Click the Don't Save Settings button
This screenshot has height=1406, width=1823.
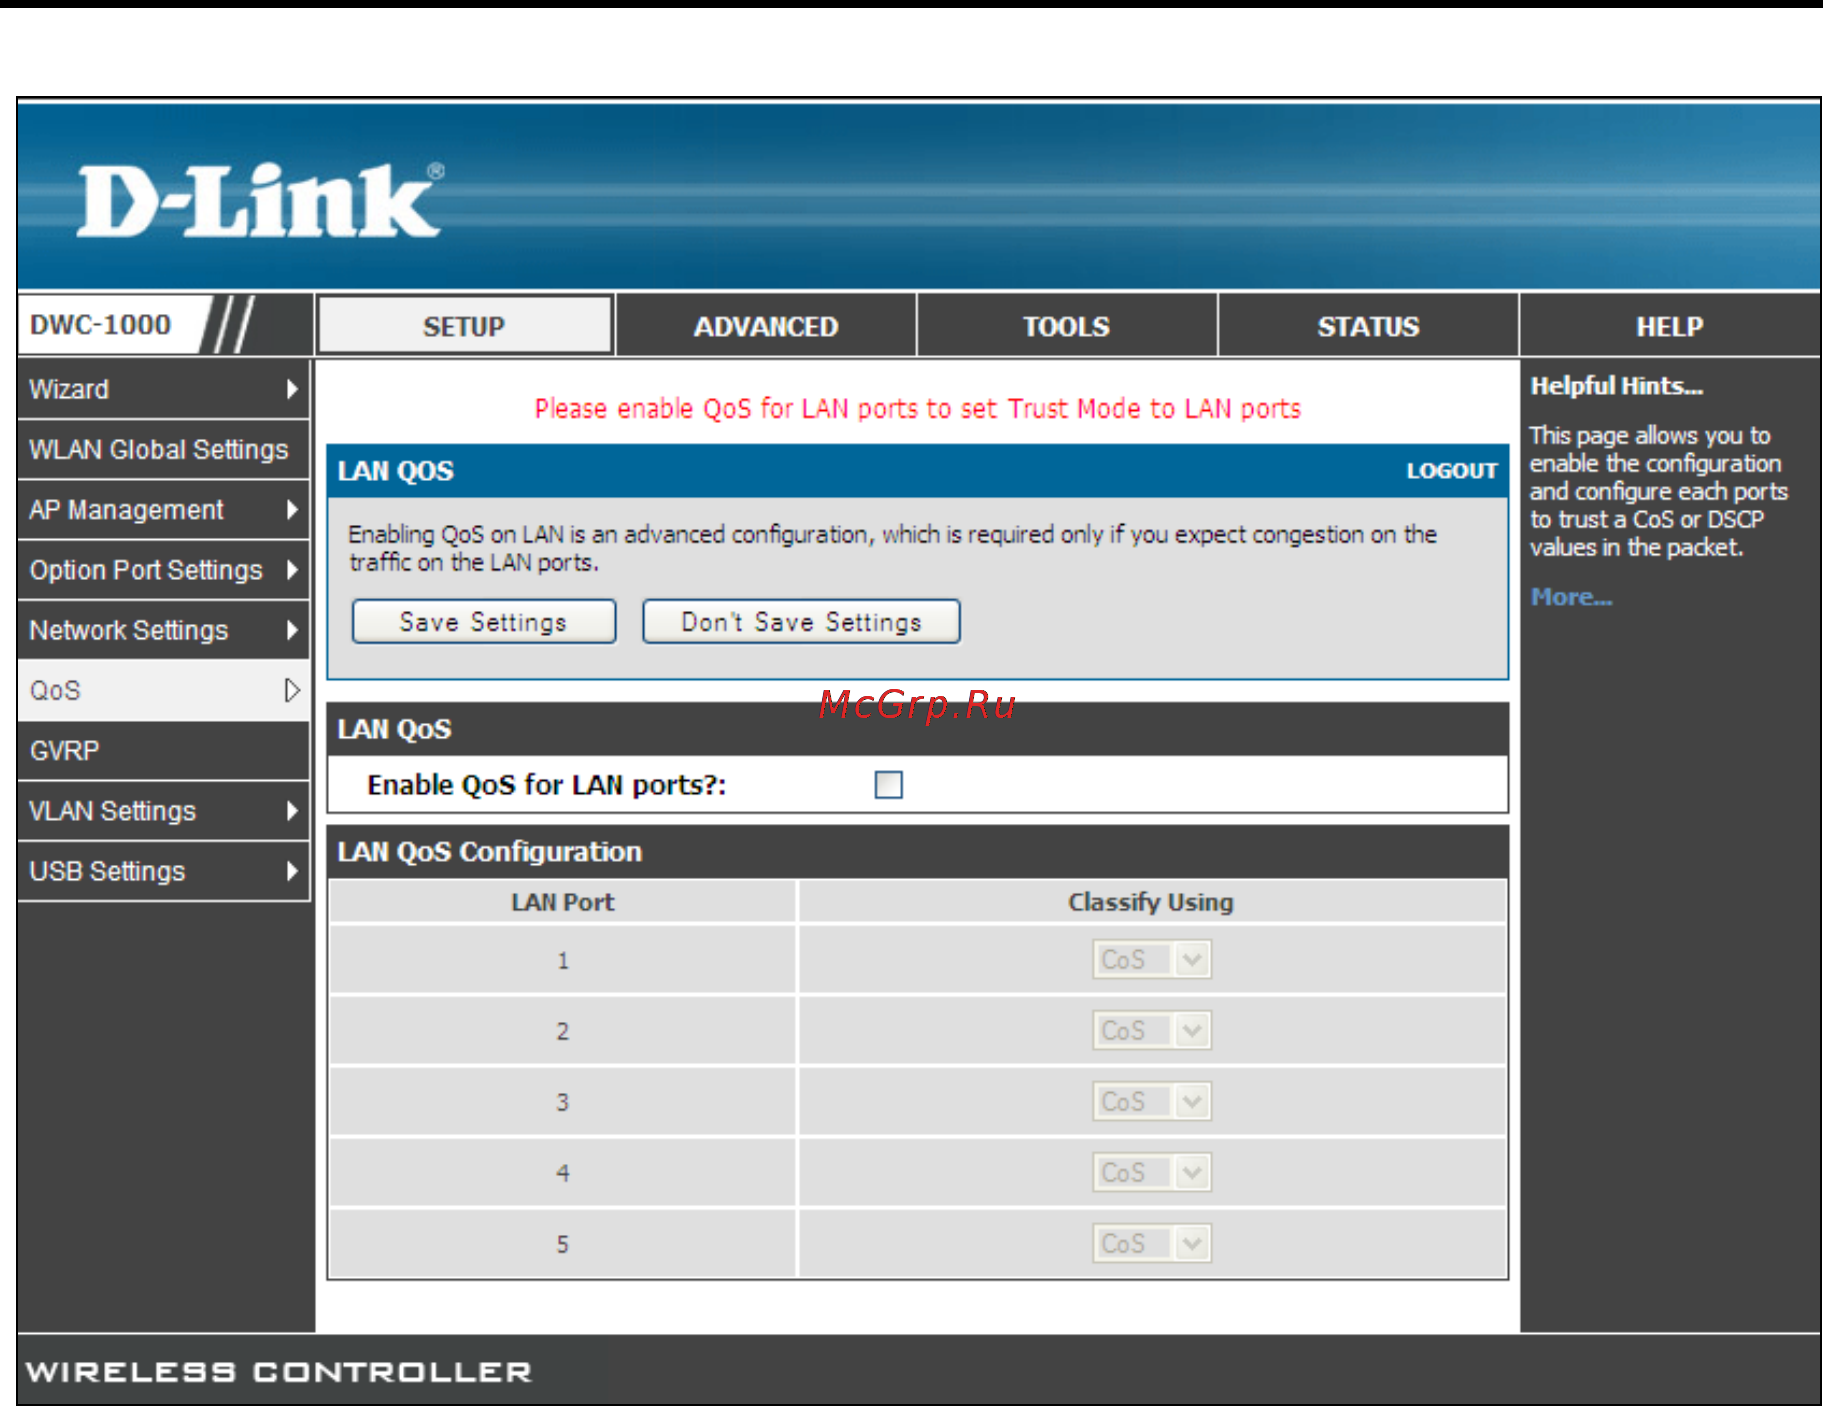[801, 621]
